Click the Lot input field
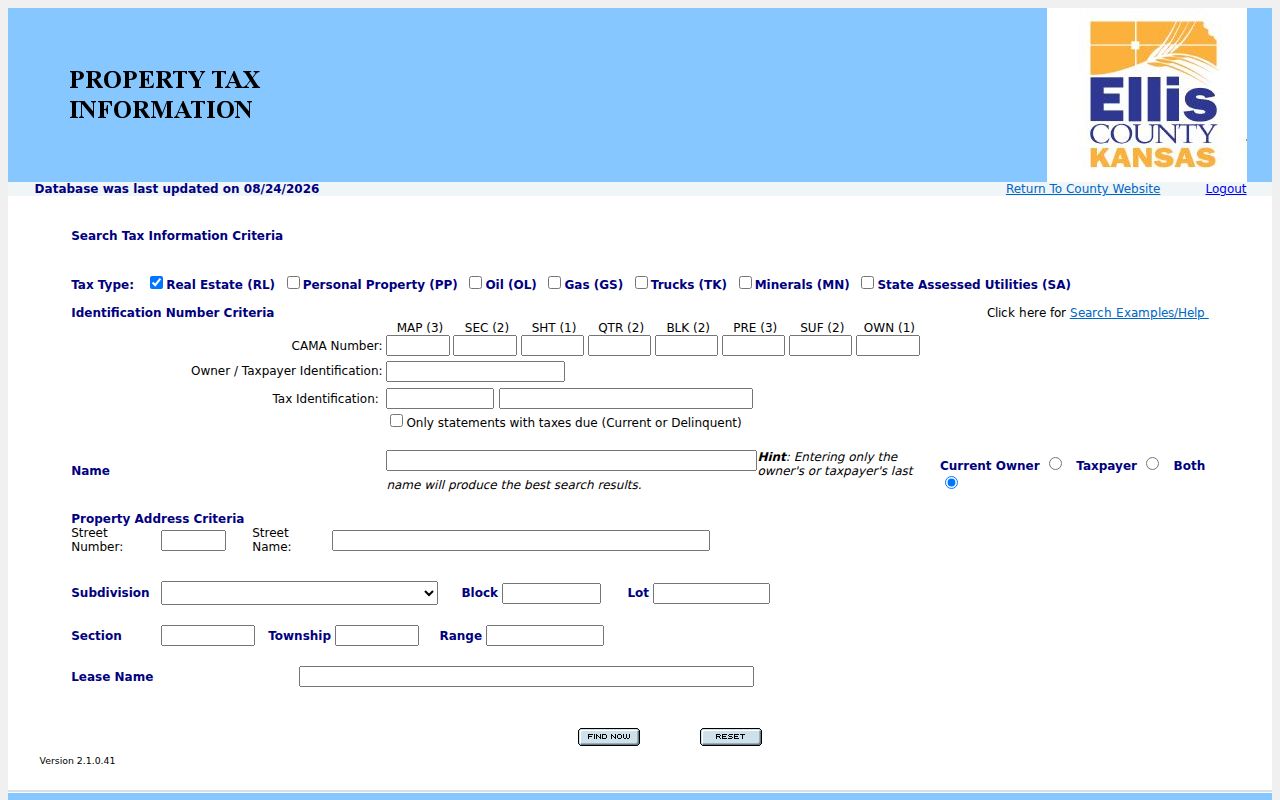 tap(711, 594)
